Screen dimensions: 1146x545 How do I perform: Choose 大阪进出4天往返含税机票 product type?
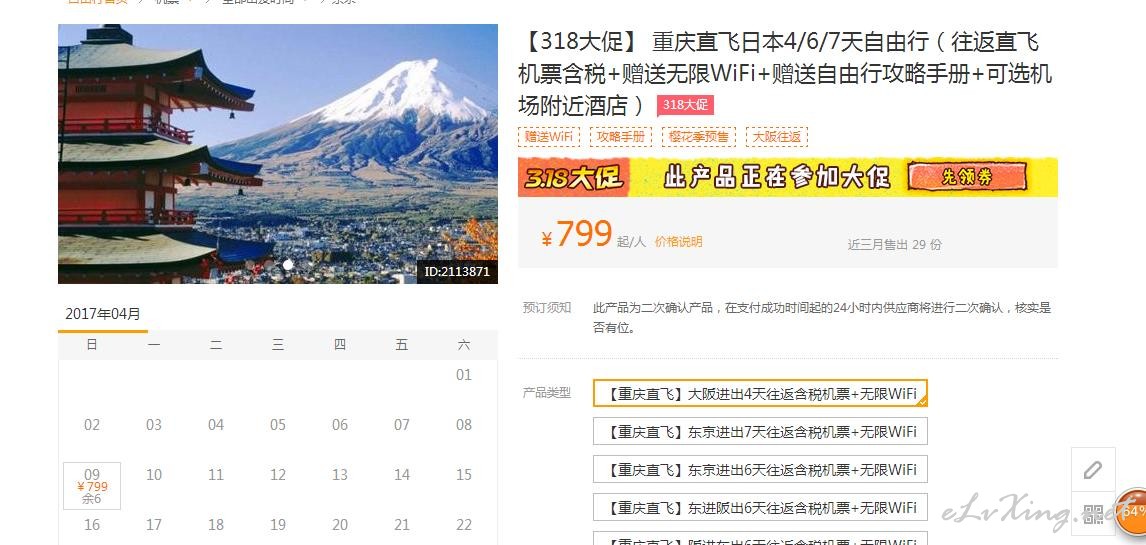[x=760, y=394]
